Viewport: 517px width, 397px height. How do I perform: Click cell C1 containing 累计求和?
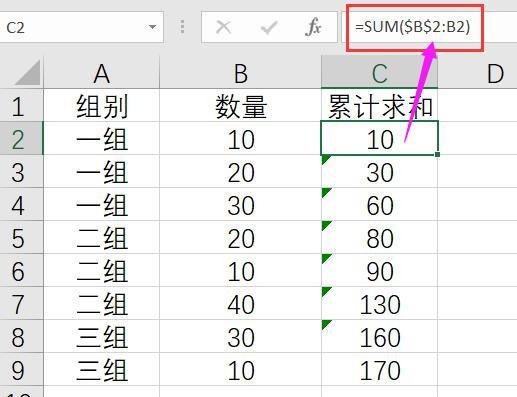(379, 105)
